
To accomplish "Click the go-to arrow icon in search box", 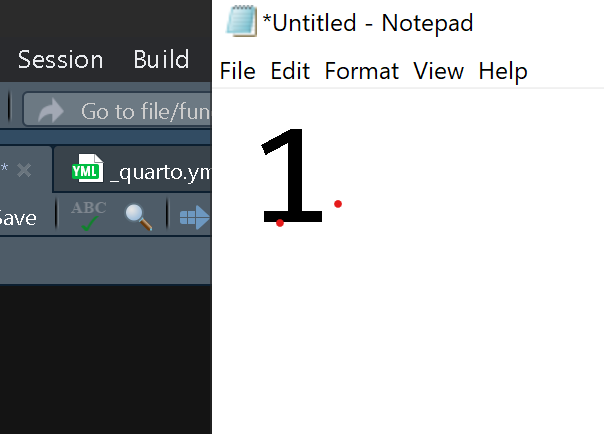I will 51,111.
